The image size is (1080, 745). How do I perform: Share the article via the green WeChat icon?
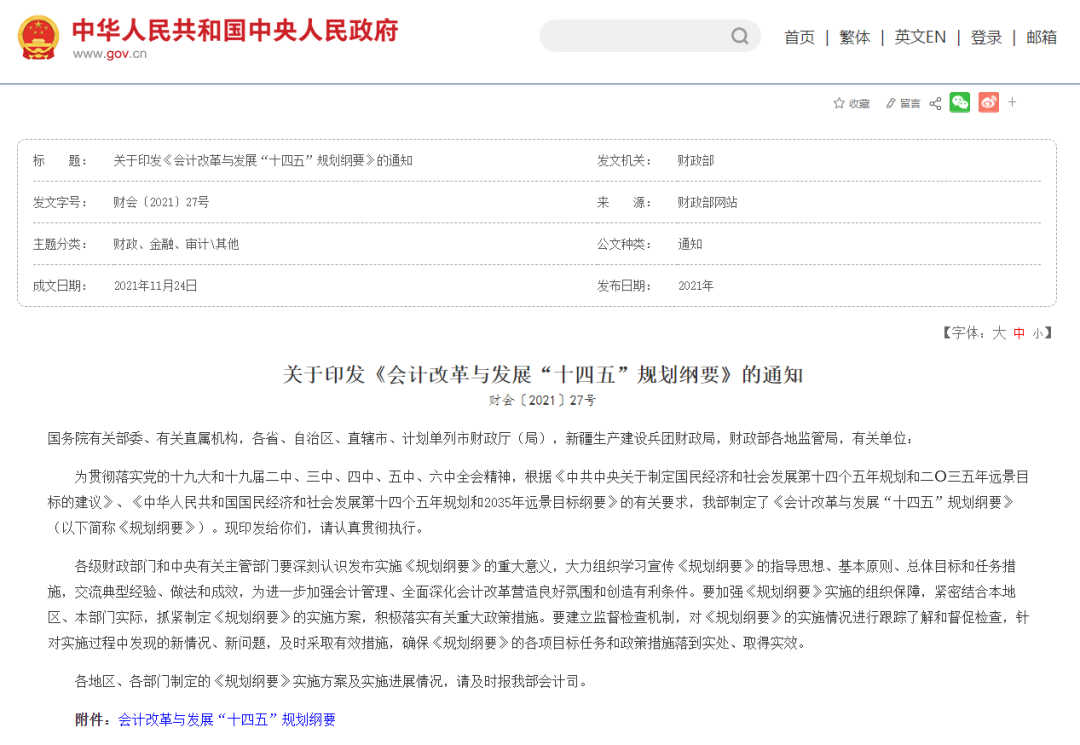pyautogui.click(x=960, y=102)
